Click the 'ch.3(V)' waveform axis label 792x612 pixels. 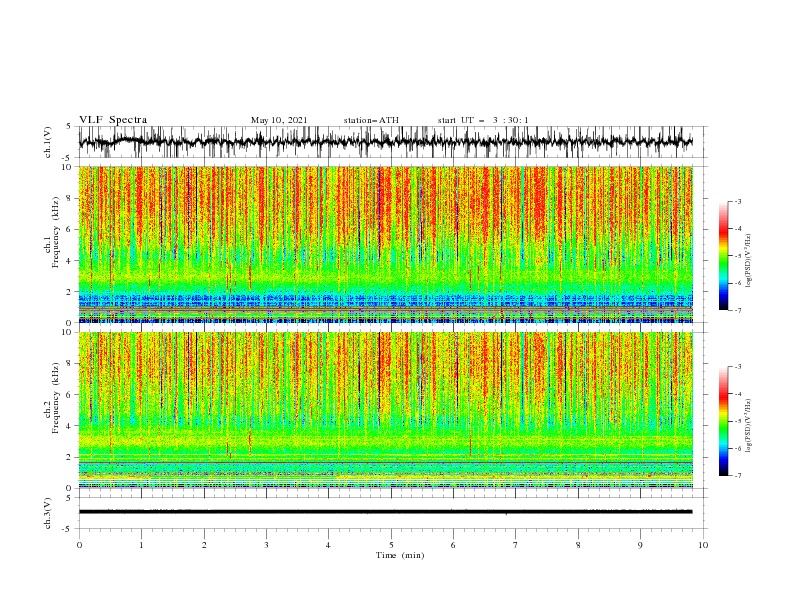[48, 513]
